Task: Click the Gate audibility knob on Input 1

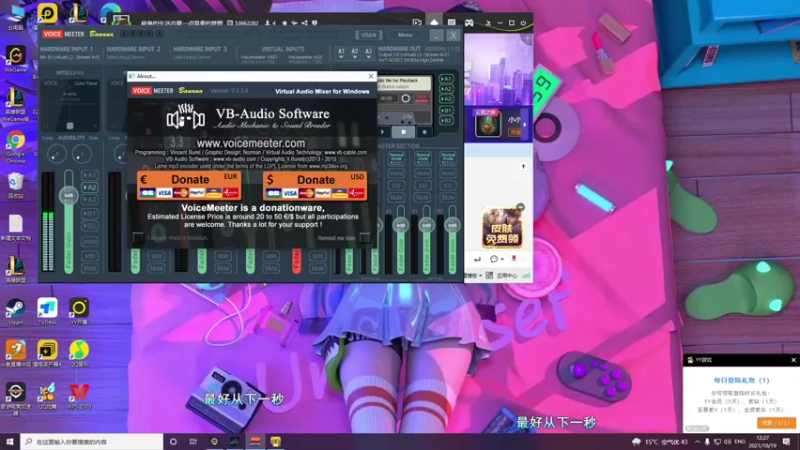Action: (x=82, y=154)
